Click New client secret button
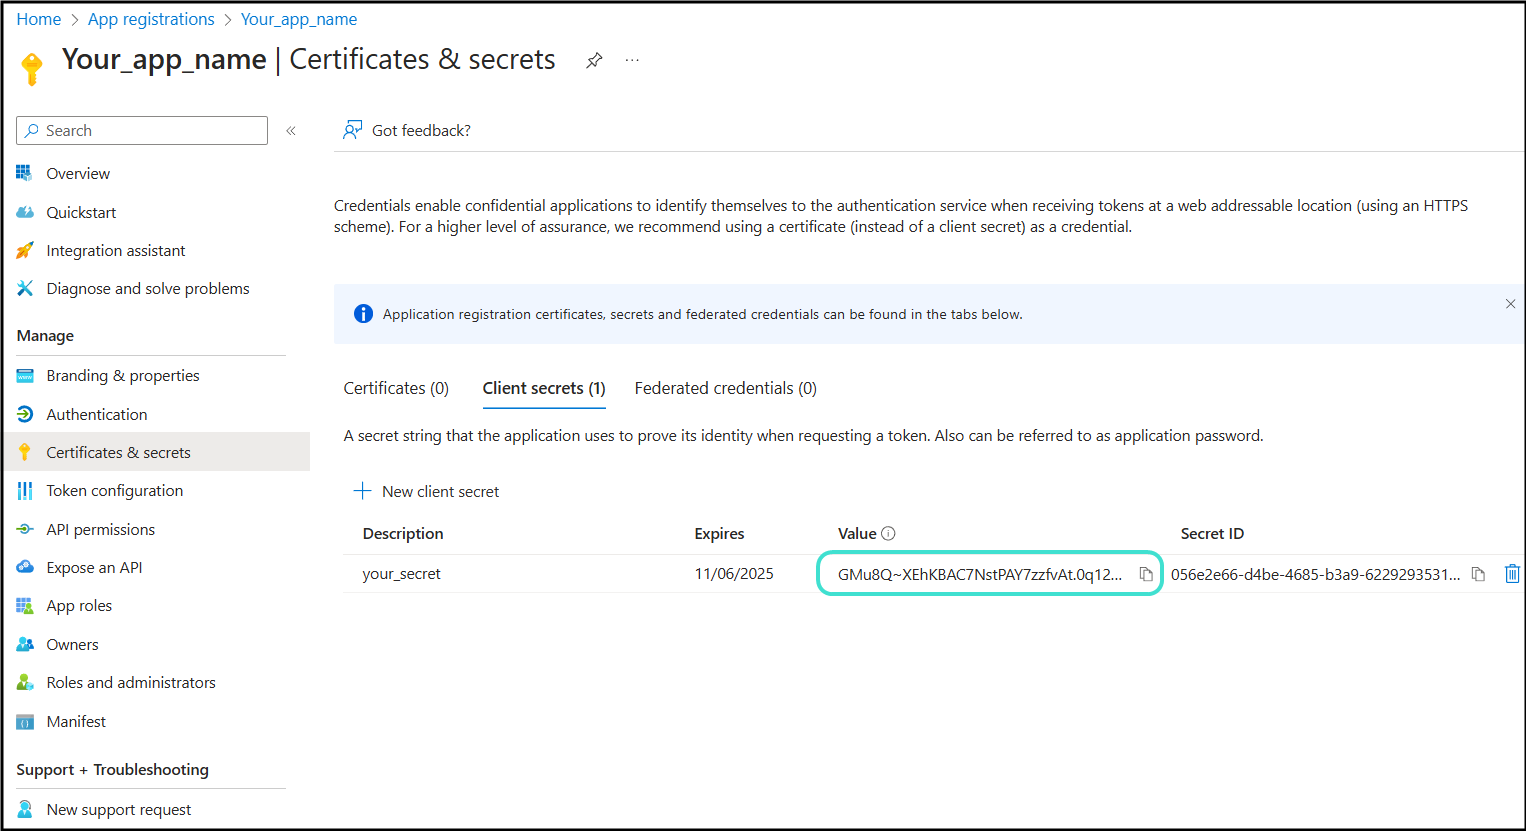The height and width of the screenshot is (831, 1526). coord(426,491)
